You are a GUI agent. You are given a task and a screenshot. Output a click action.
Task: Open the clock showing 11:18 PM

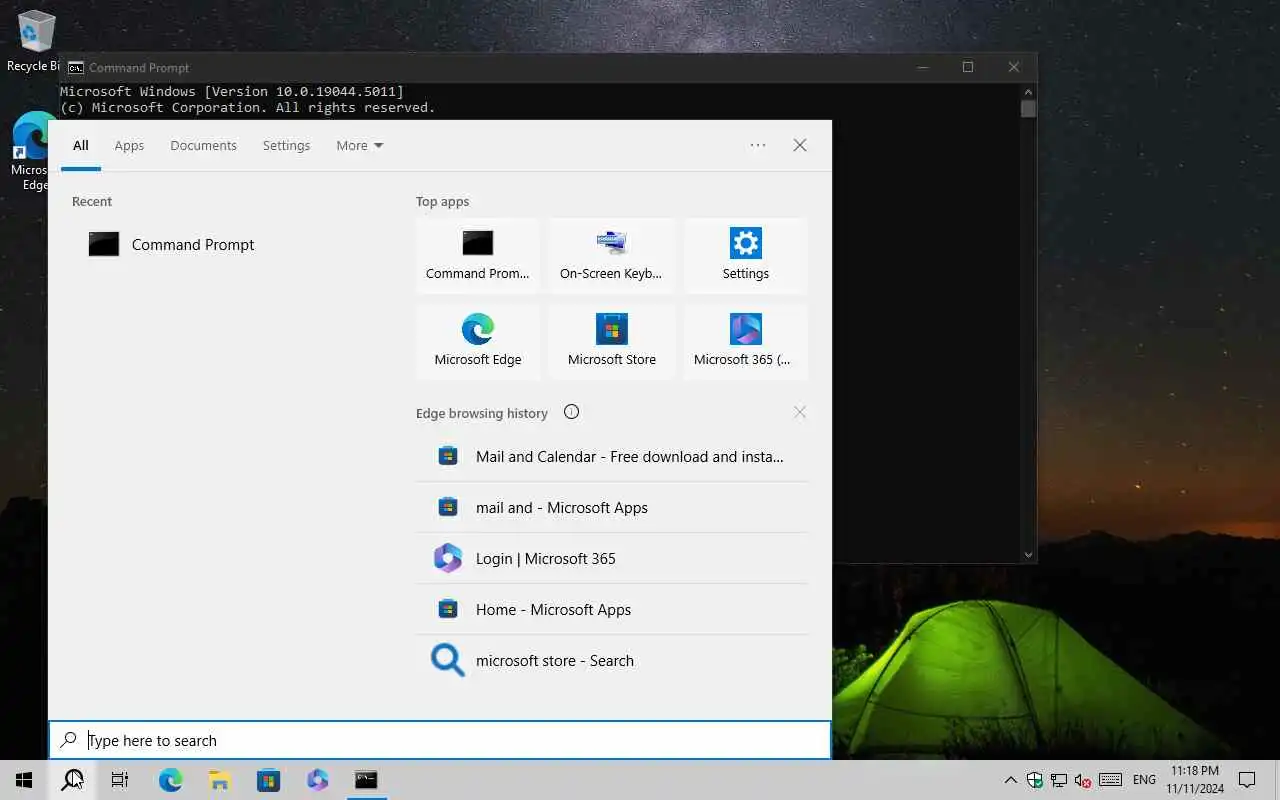(x=1194, y=780)
